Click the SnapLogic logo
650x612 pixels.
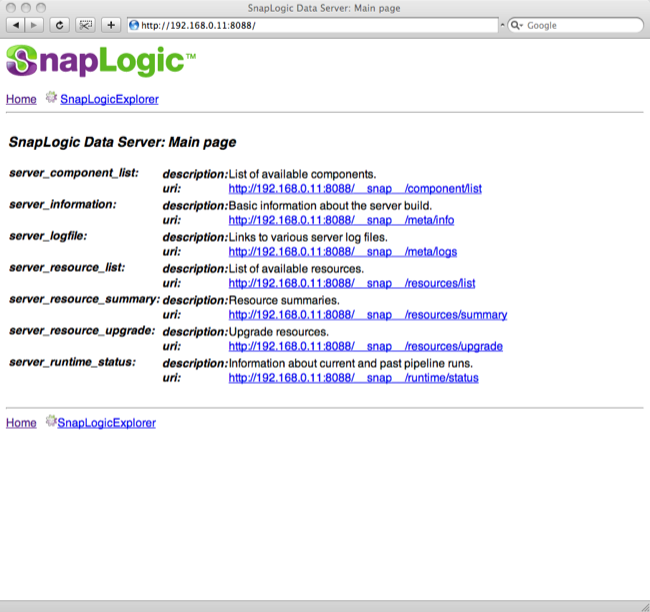pos(101,61)
